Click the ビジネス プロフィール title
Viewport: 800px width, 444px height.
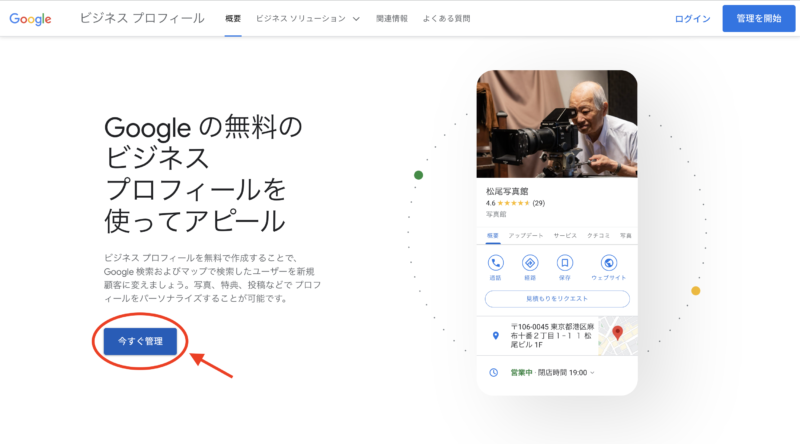click(142, 18)
